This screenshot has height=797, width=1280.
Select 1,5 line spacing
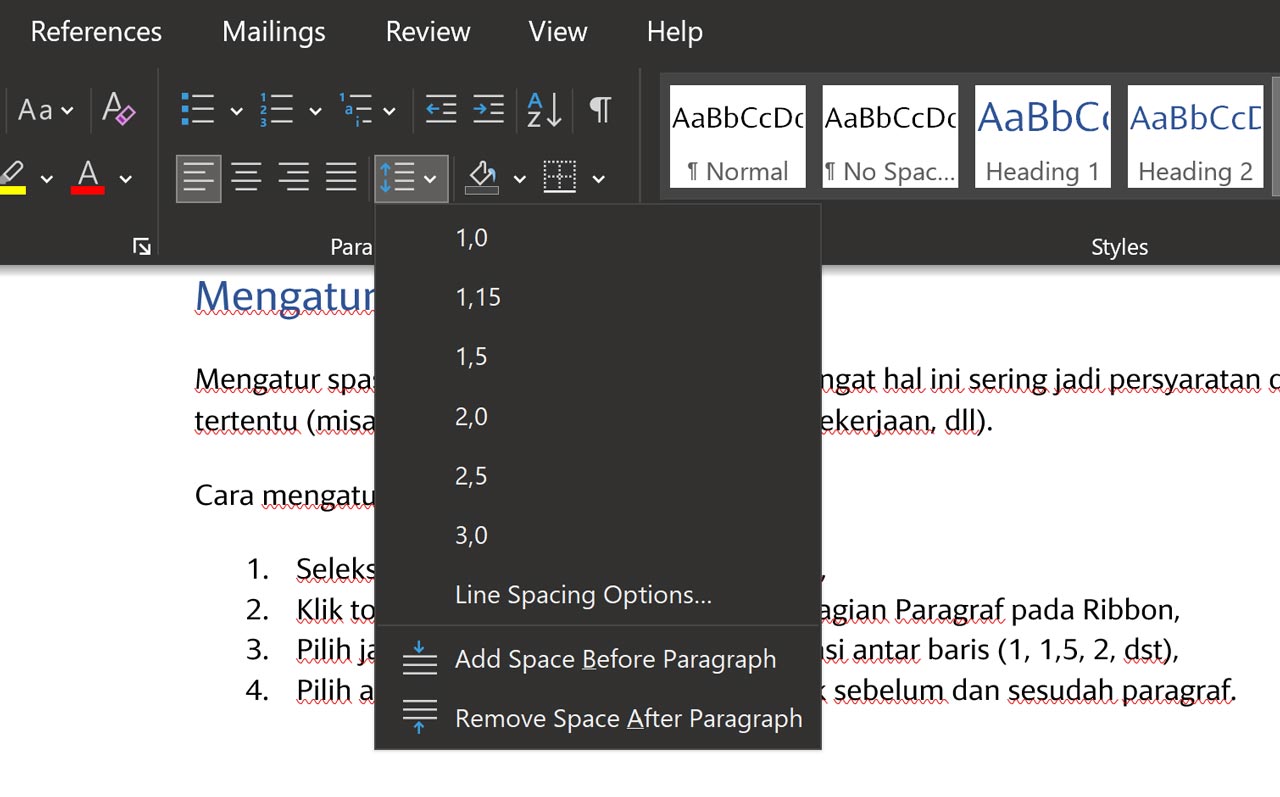click(x=598, y=357)
